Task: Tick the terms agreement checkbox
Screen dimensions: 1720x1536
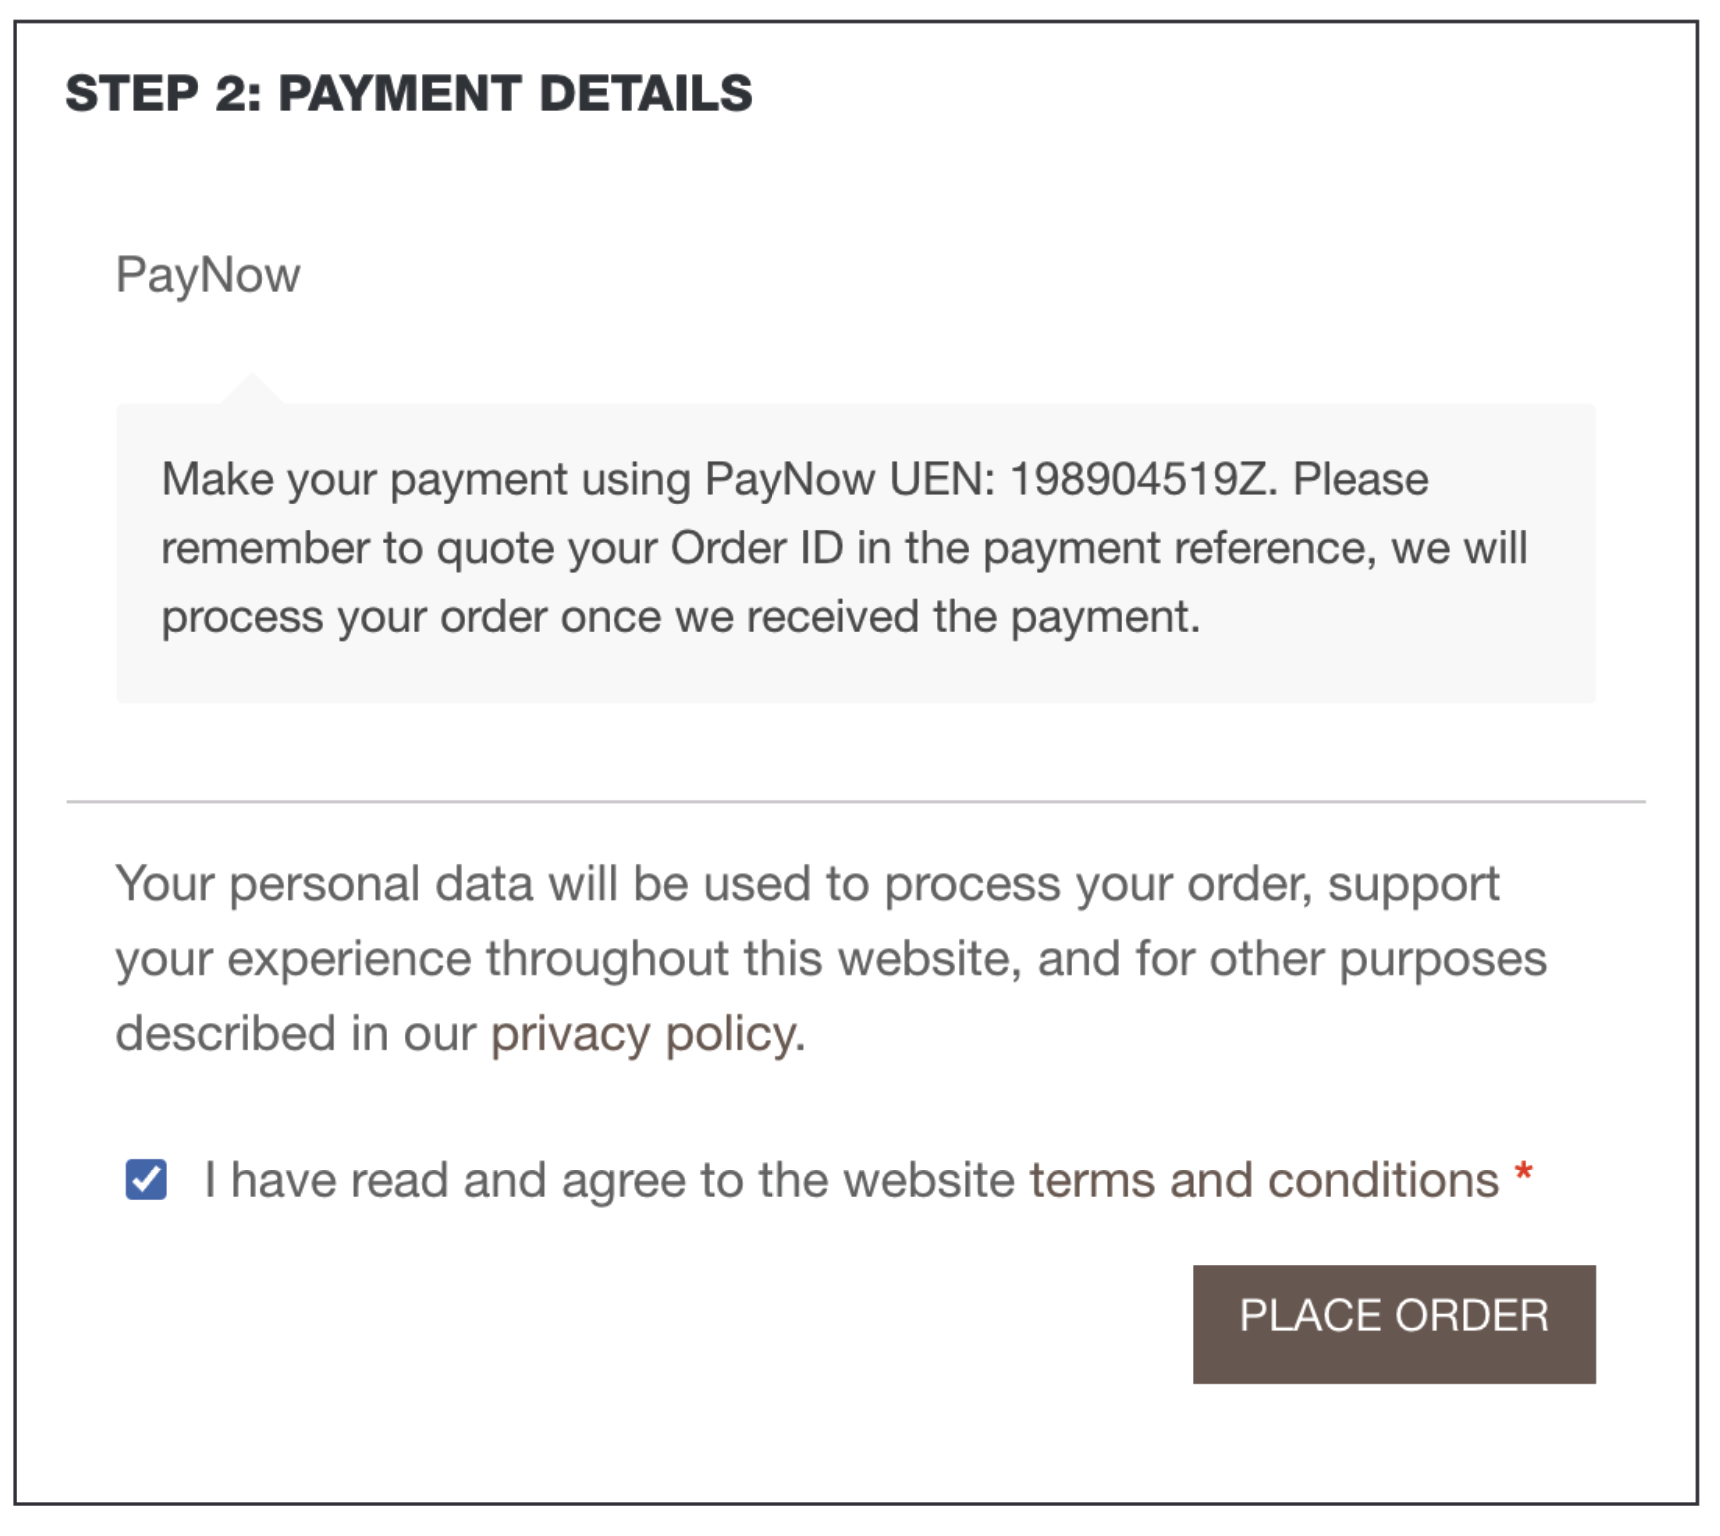Action: (x=146, y=1180)
